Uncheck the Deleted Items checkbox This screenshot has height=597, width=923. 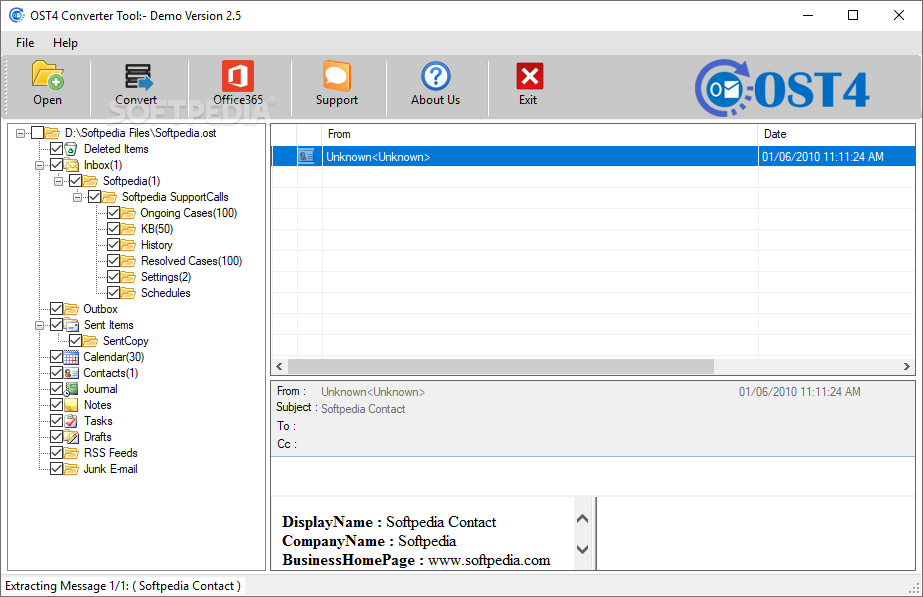57,148
